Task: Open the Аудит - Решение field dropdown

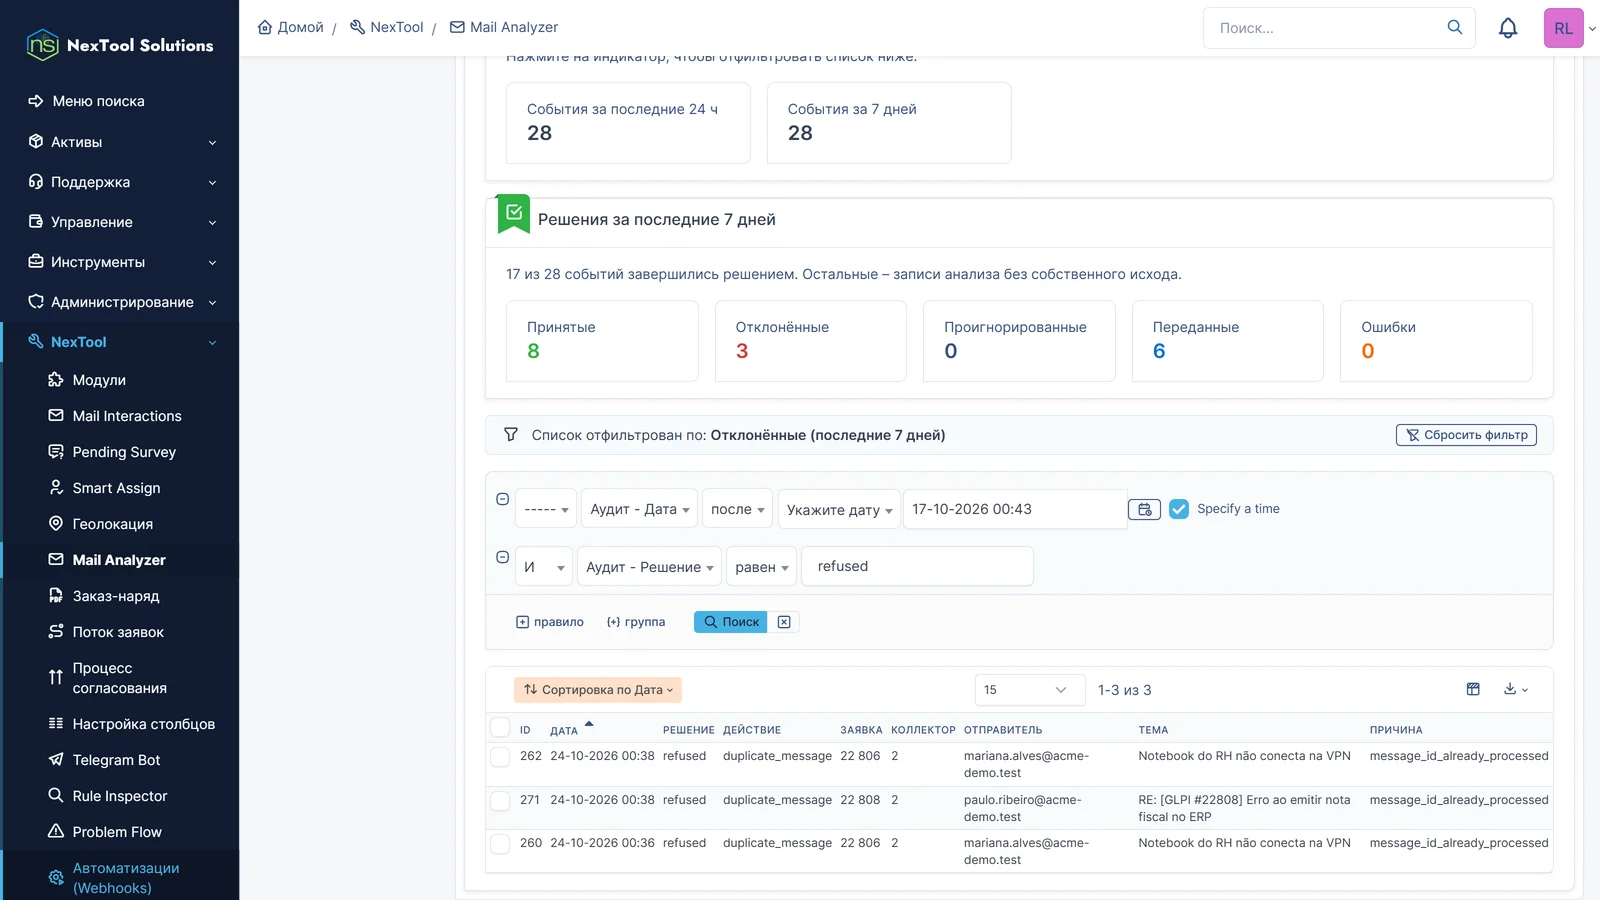Action: click(x=649, y=567)
